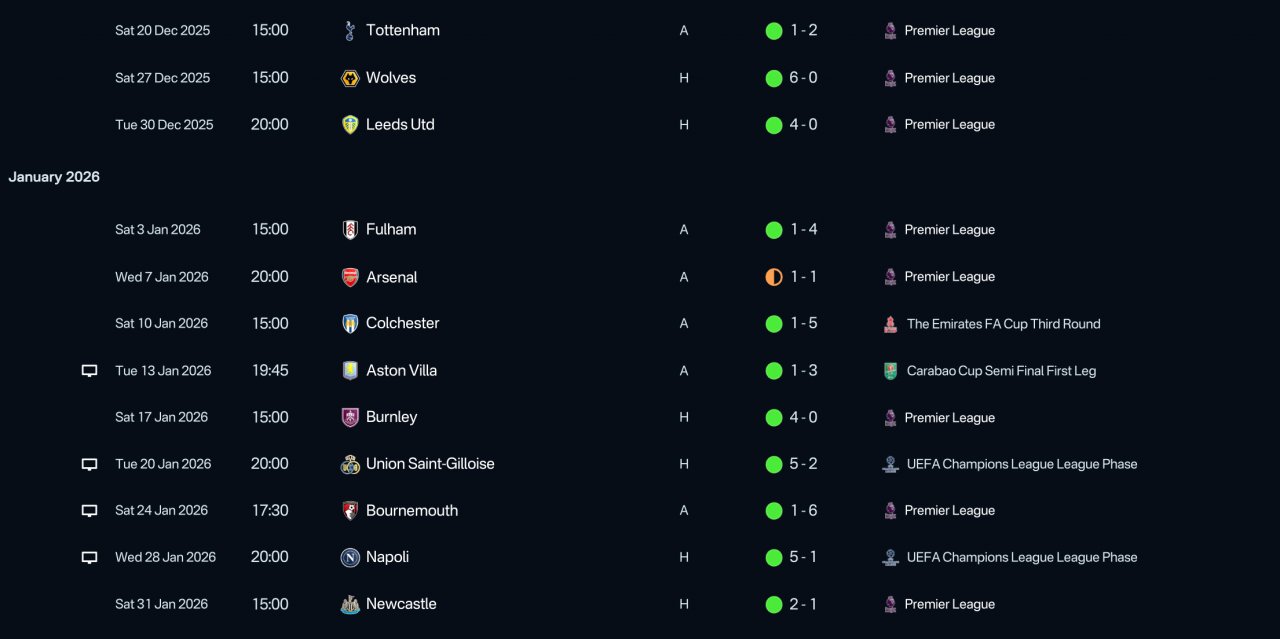Click the Sat 10 Jan 2026 date
The width and height of the screenshot is (1280, 639).
161,324
